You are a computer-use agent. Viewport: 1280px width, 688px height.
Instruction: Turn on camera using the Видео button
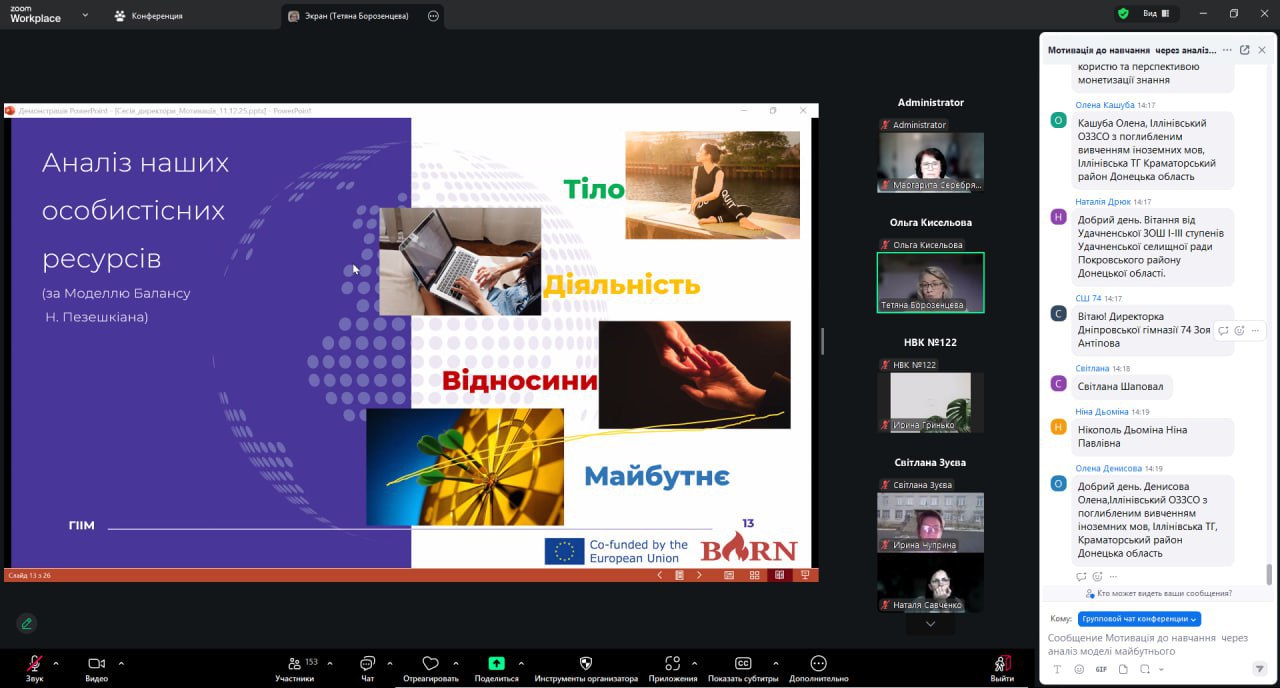(96, 664)
